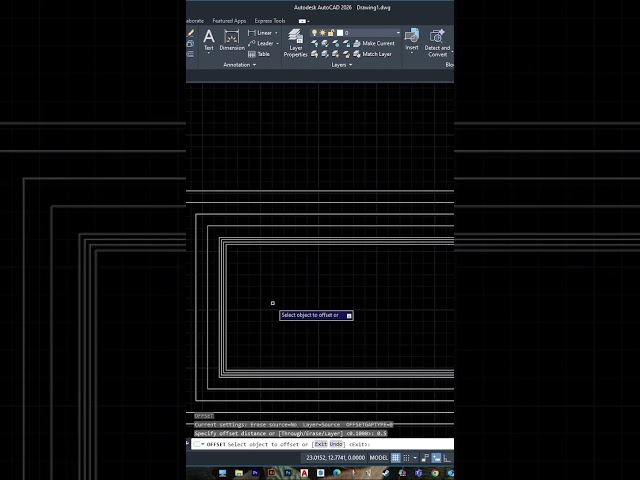Click third layer tool icon in the Match Layer row
The height and width of the screenshot is (480, 640).
click(x=336, y=54)
